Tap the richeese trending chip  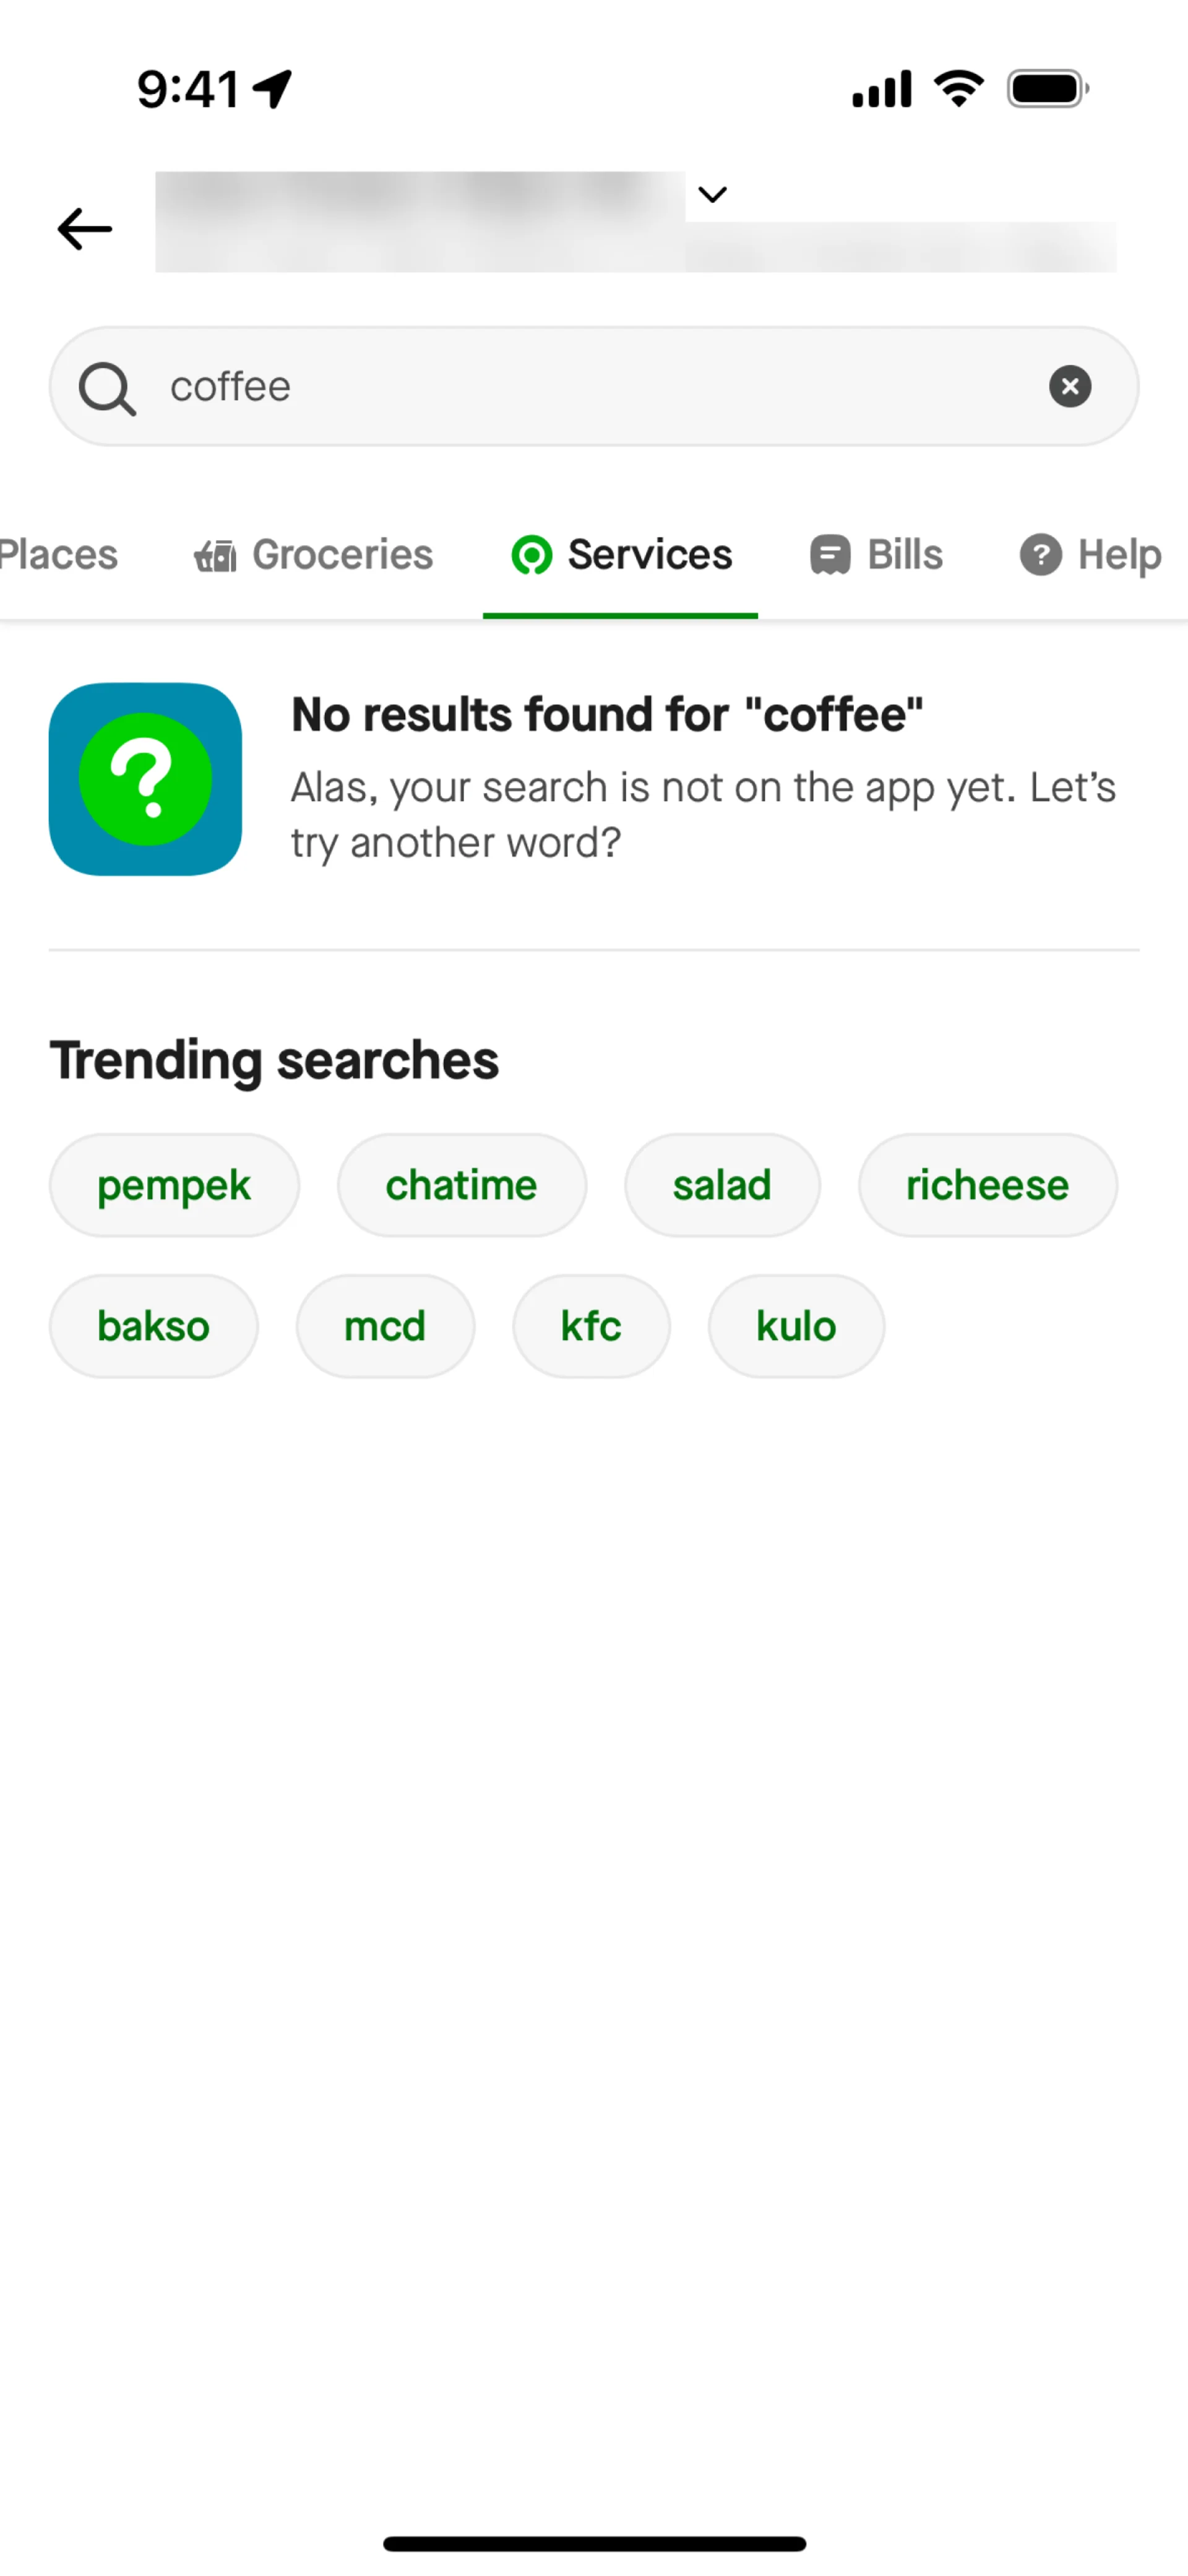pos(987,1185)
